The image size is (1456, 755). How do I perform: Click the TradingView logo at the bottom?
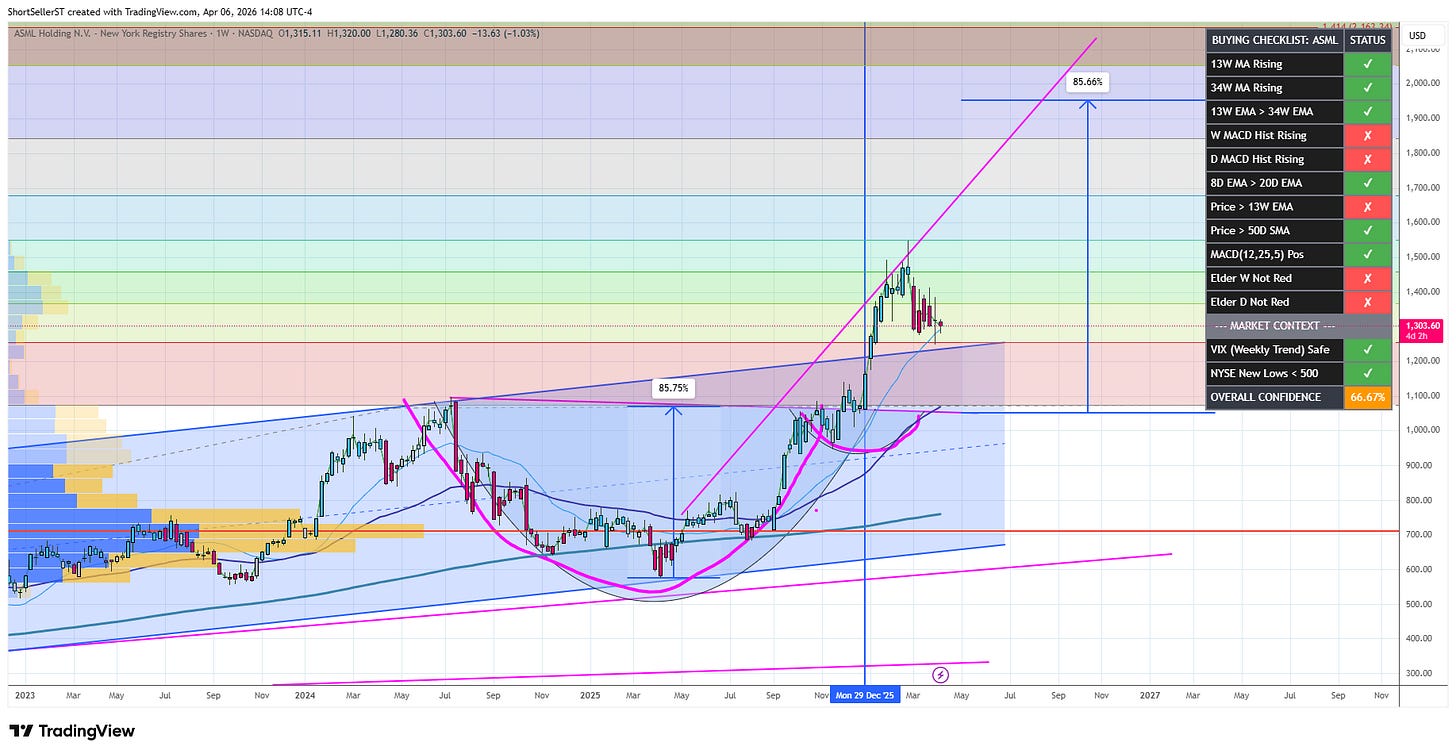click(72, 731)
